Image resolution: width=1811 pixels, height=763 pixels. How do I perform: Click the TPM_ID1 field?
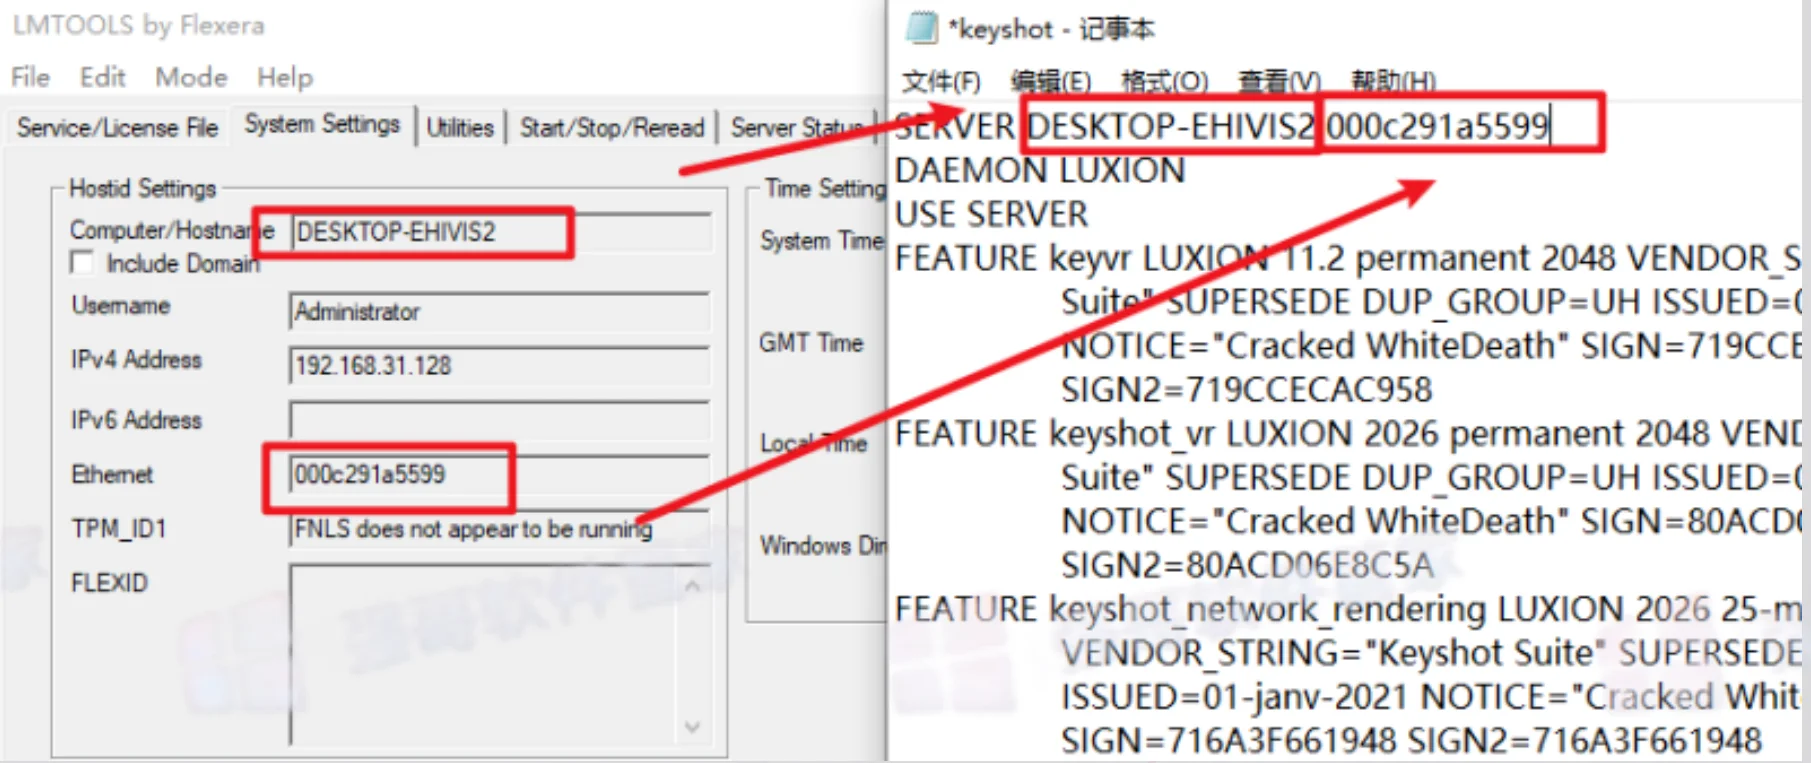pos(500,528)
